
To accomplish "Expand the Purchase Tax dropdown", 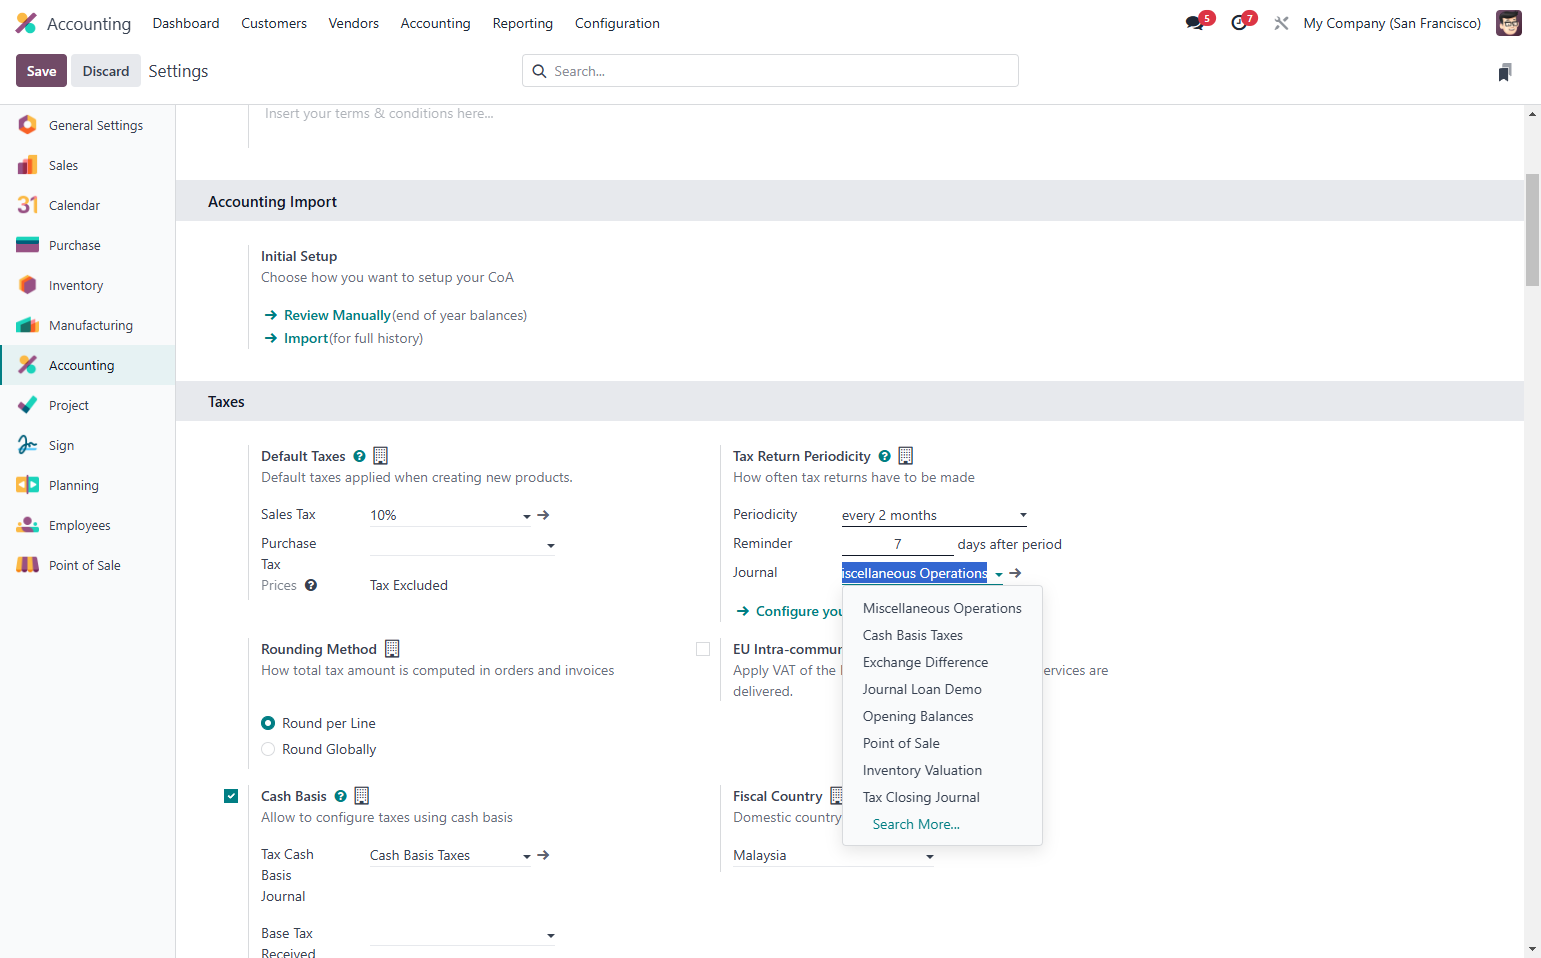I will (x=551, y=545).
